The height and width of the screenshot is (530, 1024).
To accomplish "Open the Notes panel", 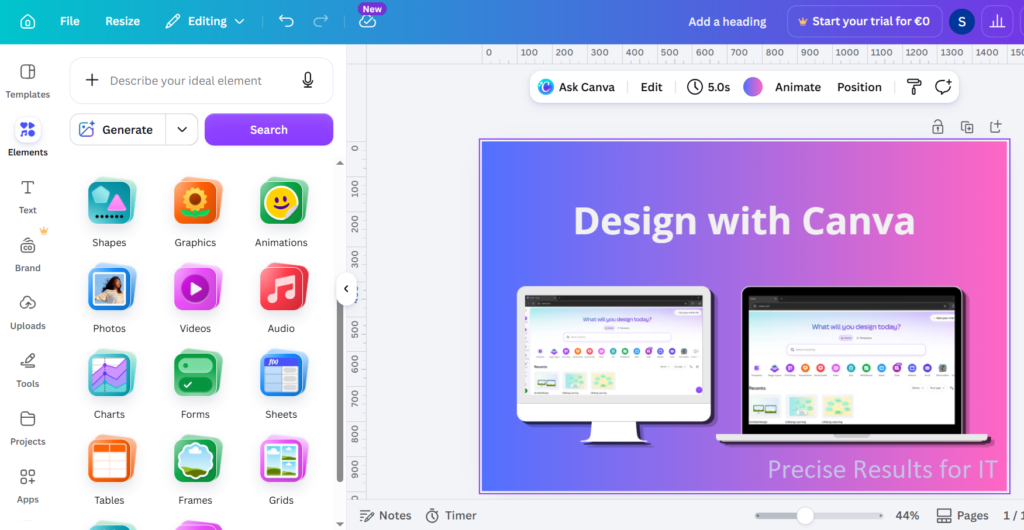I will (x=386, y=516).
